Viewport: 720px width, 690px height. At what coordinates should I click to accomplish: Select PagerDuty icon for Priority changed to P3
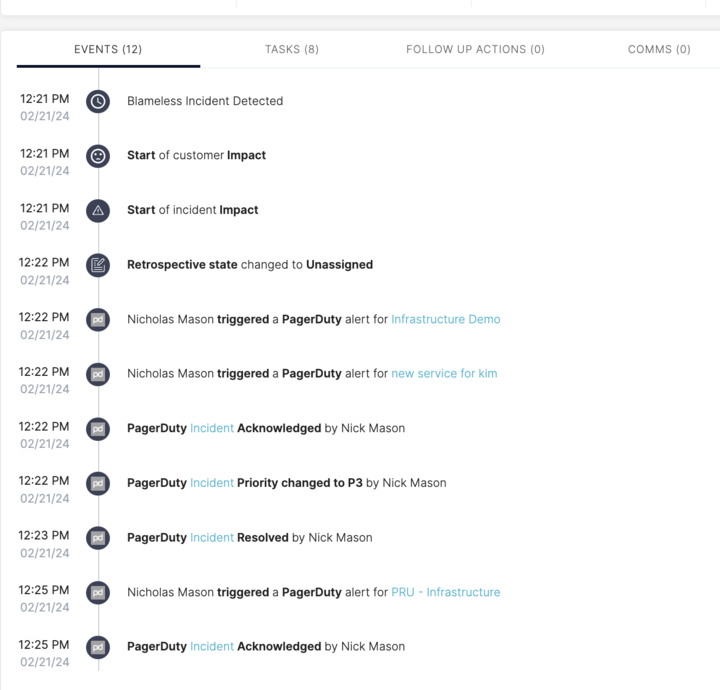[98, 483]
